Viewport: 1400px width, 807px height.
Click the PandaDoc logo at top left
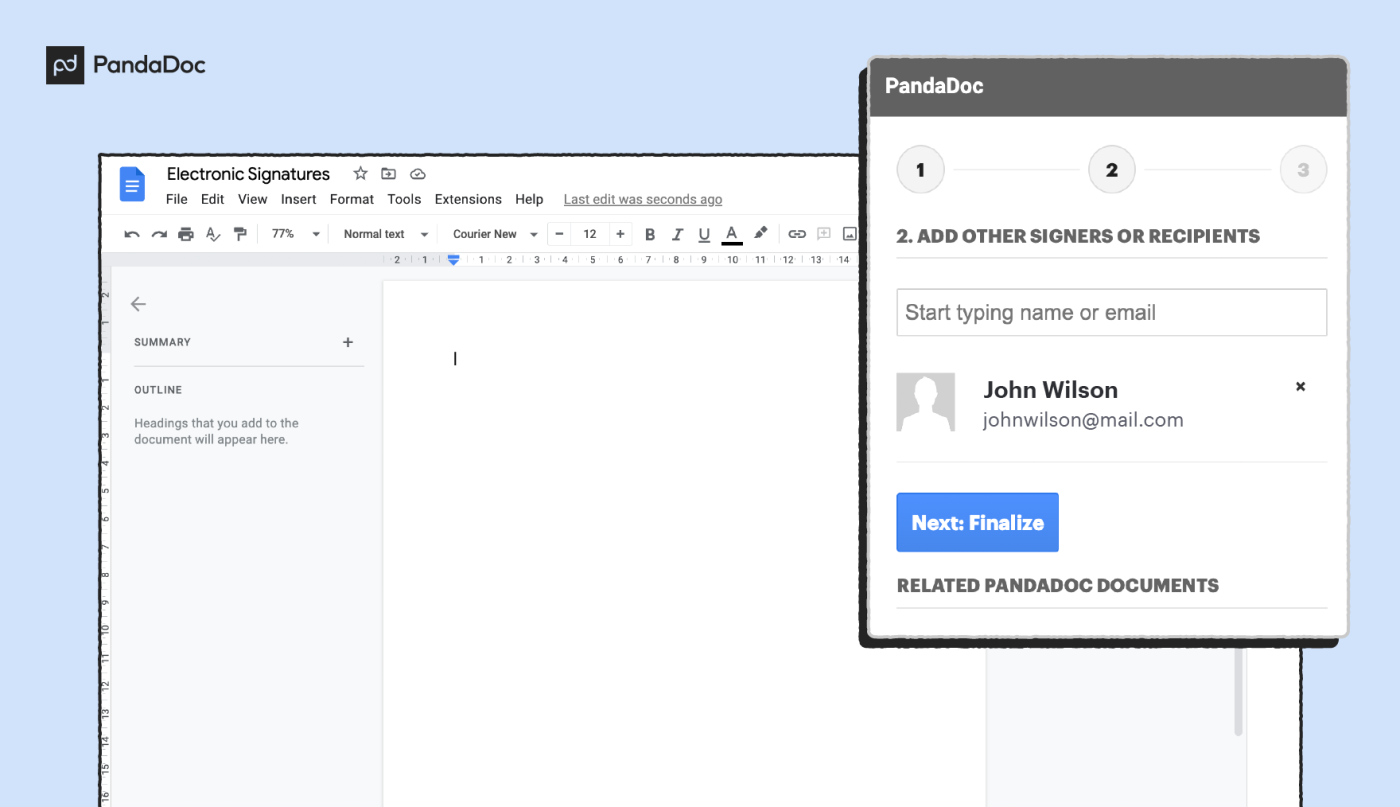click(126, 65)
